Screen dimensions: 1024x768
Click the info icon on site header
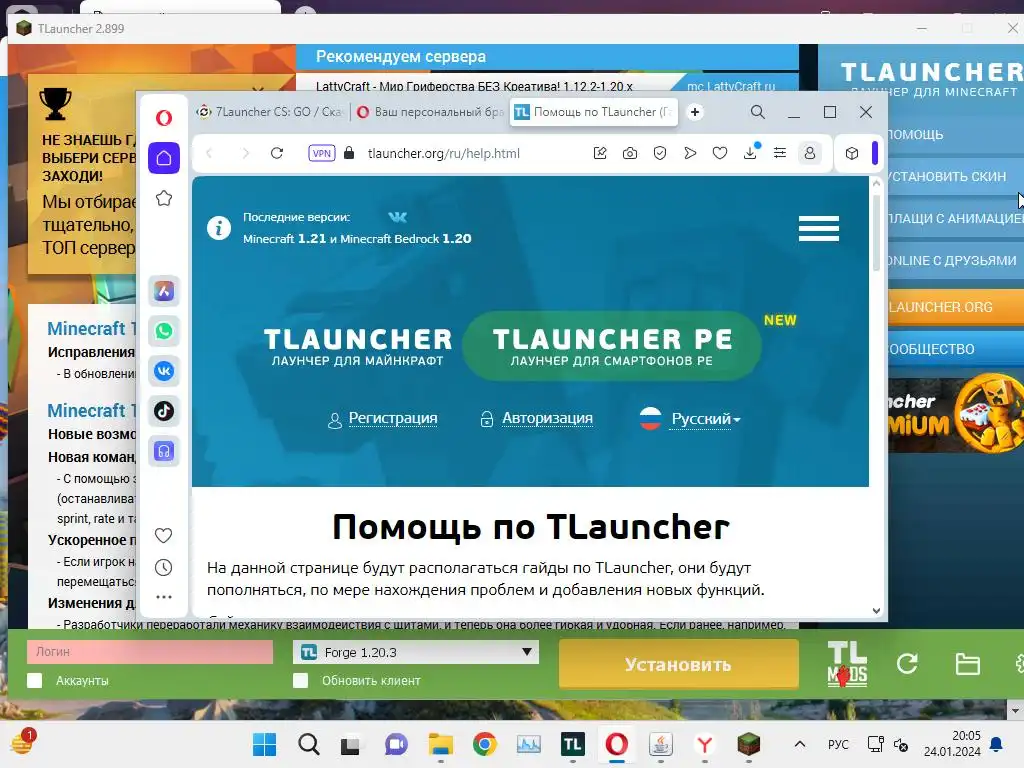[x=219, y=228]
